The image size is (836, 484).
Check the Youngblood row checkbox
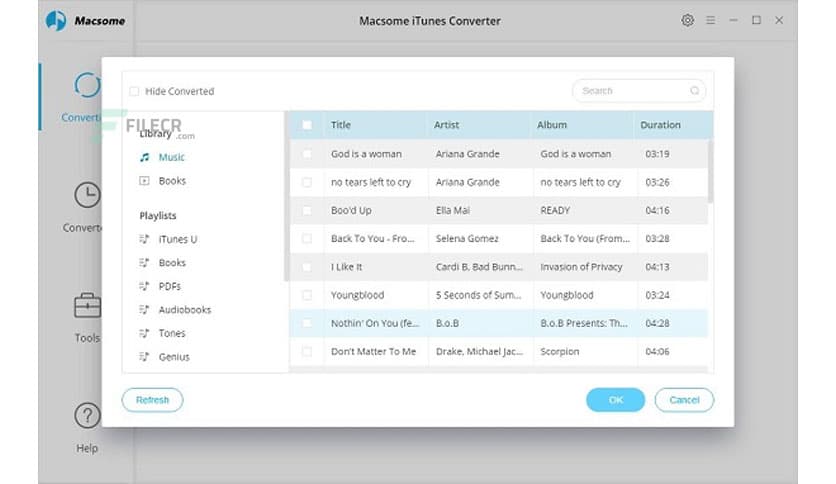tap(307, 295)
